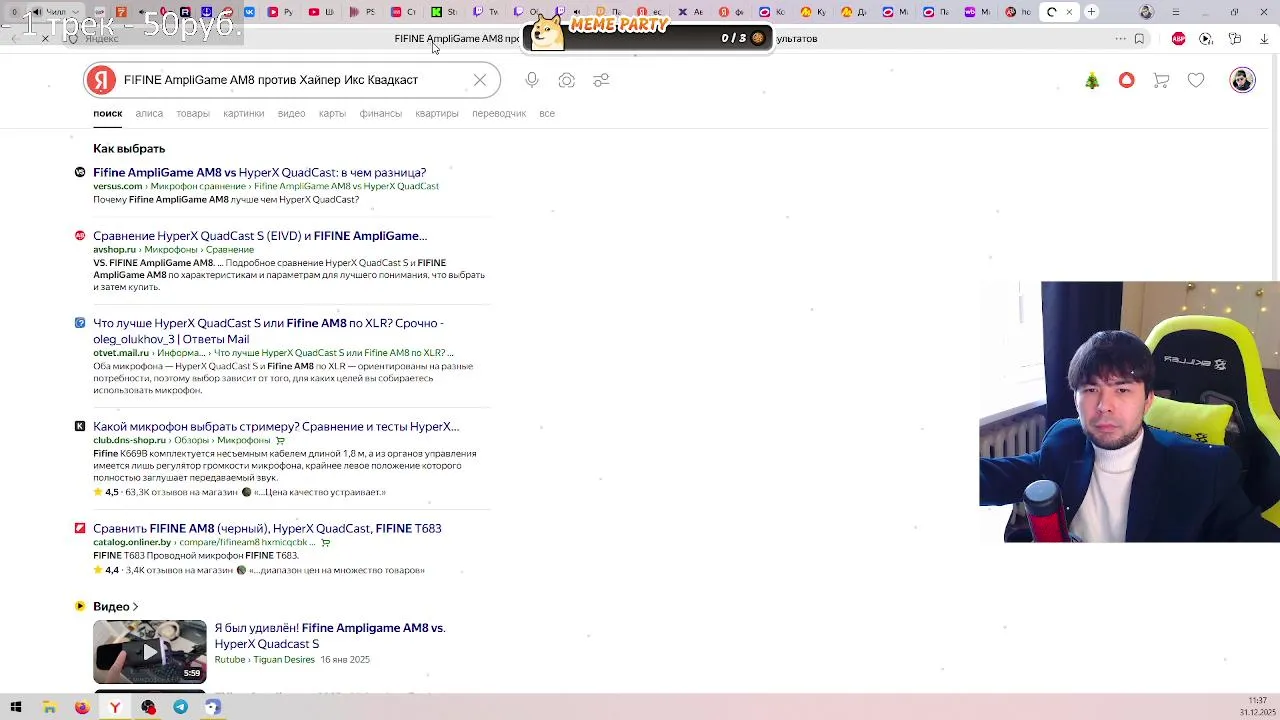
Task: Open 'Какой микрофон выбрать стримеру?' result
Action: pyautogui.click(x=276, y=426)
